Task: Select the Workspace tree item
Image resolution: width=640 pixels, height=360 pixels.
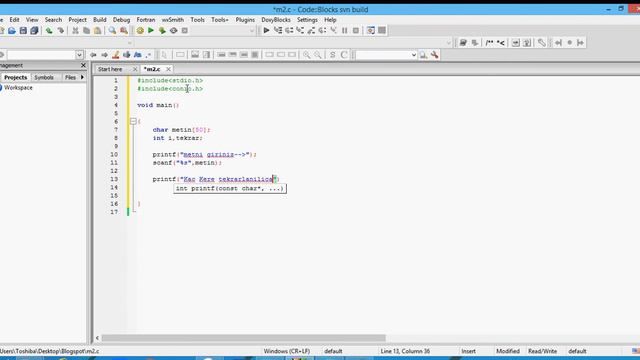Action: pos(18,88)
